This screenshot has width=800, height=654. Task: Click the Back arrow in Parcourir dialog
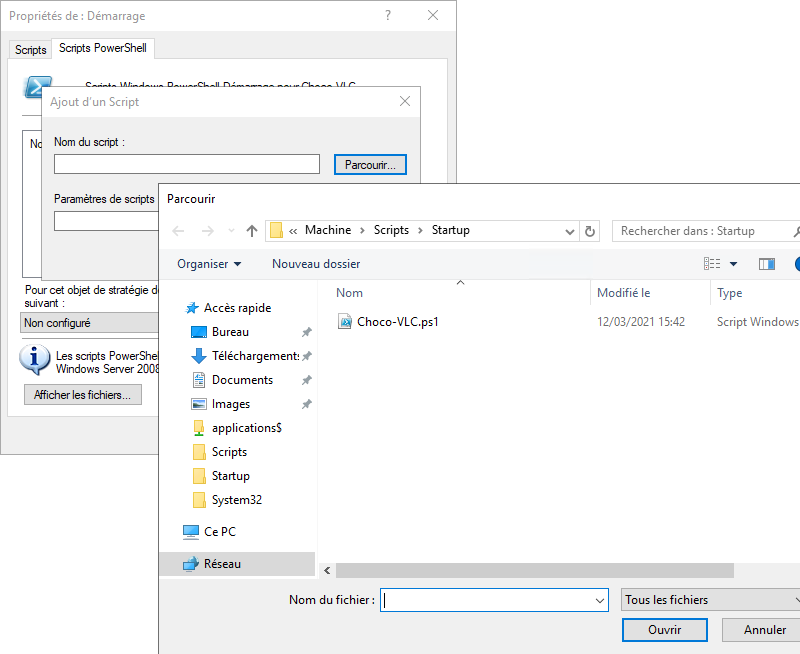click(x=178, y=231)
